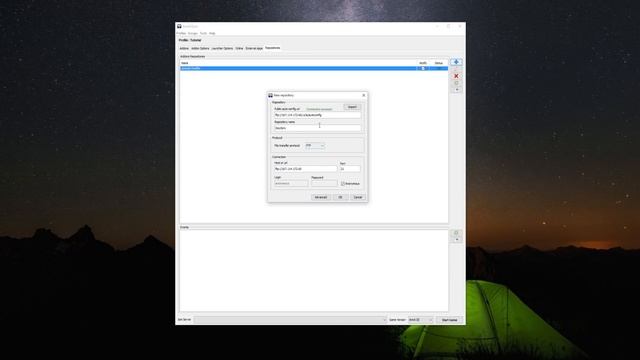This screenshot has width=640, height=360.
Task: Click the red X remove repository icon
Action: (456, 76)
